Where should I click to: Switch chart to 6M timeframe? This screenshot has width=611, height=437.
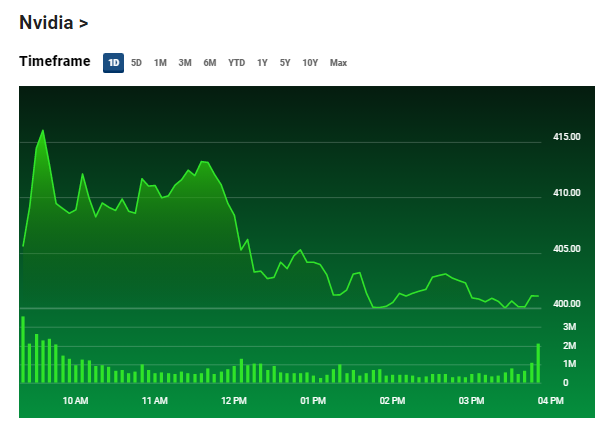[x=209, y=63]
